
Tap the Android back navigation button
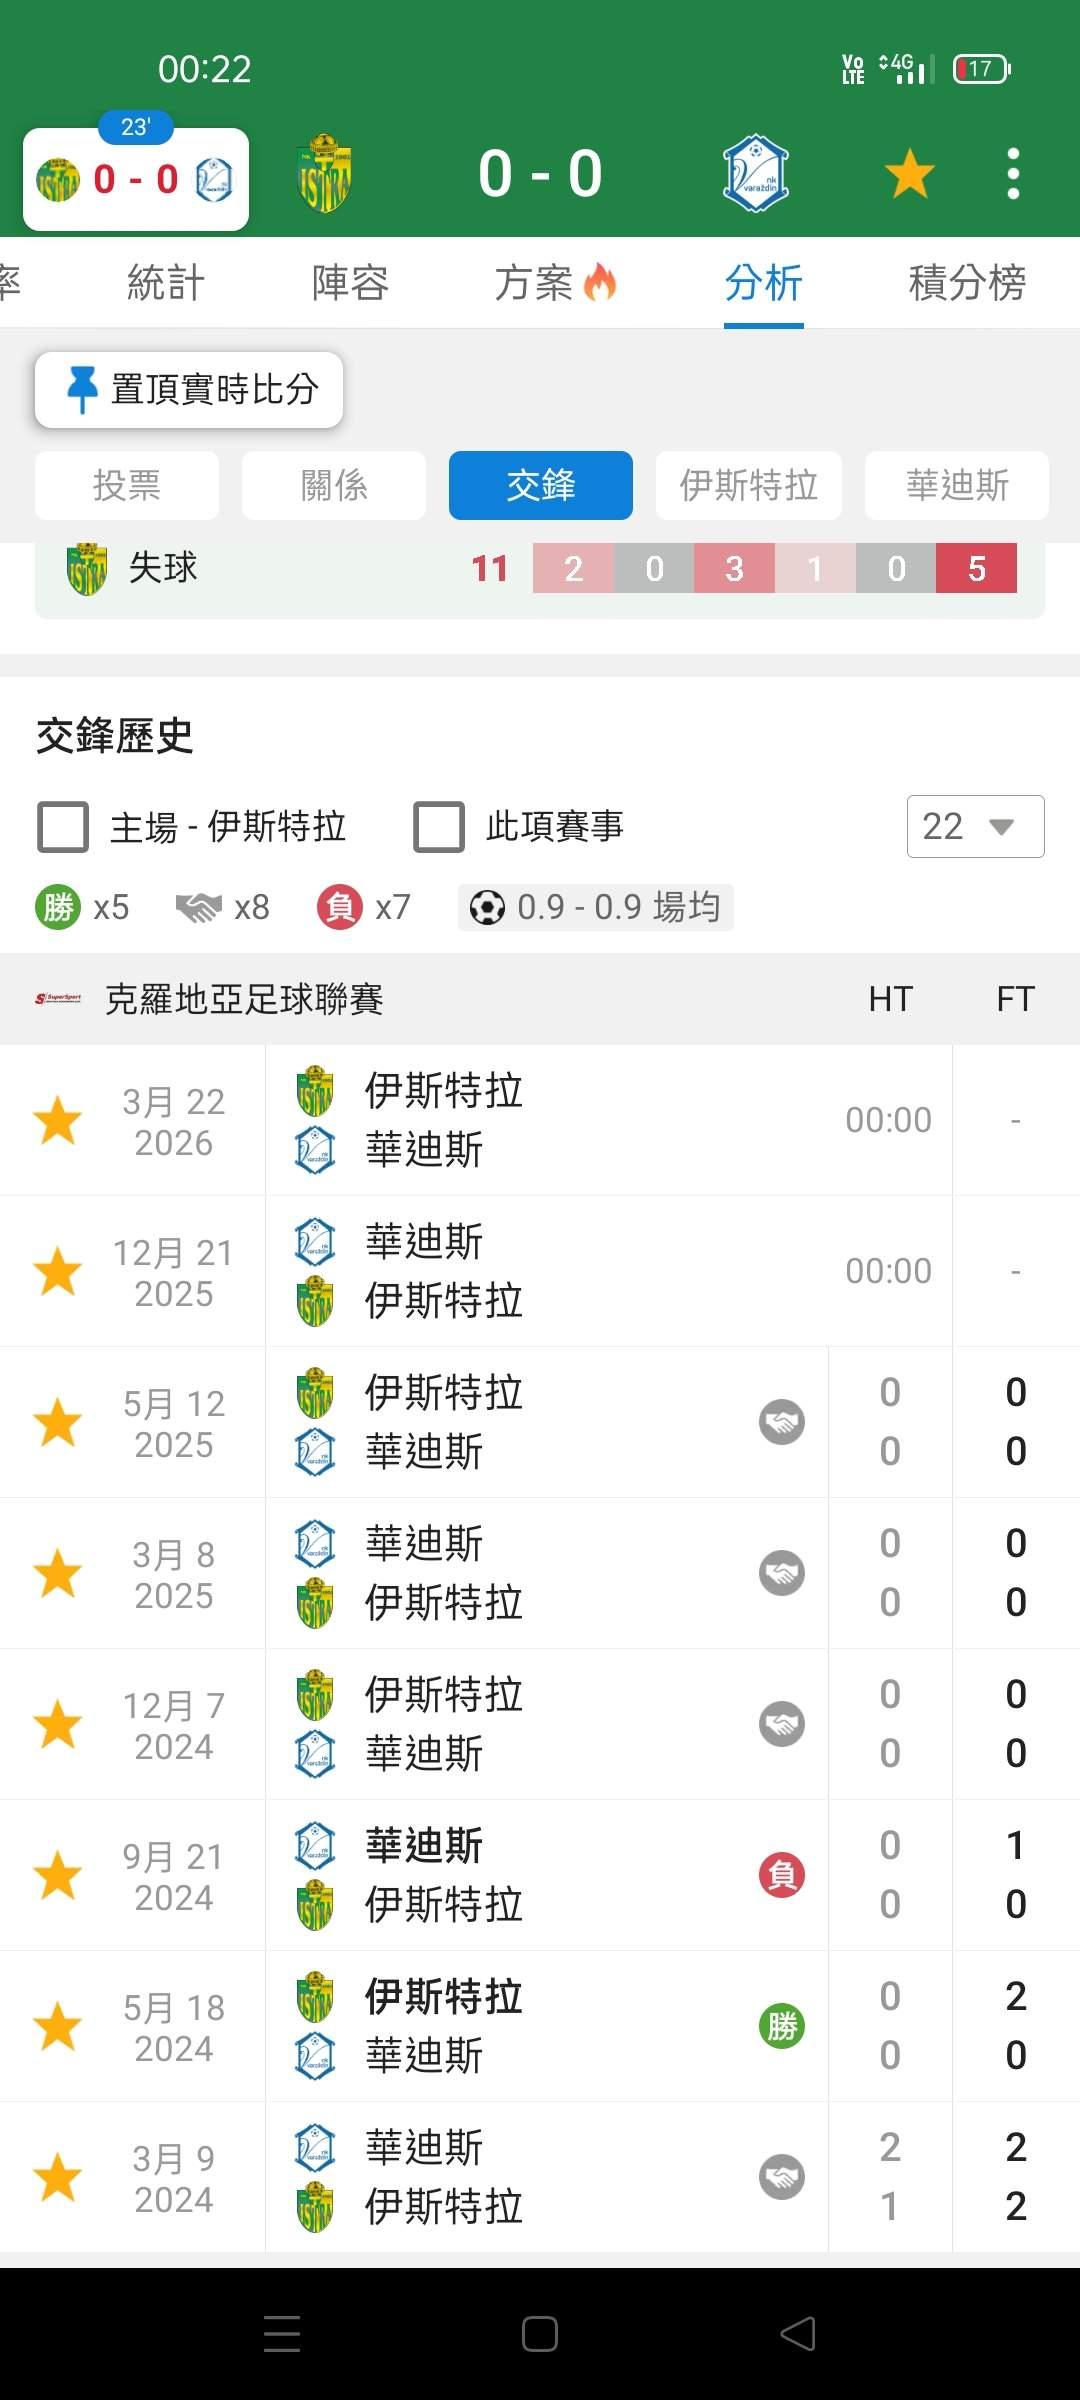click(x=798, y=2334)
